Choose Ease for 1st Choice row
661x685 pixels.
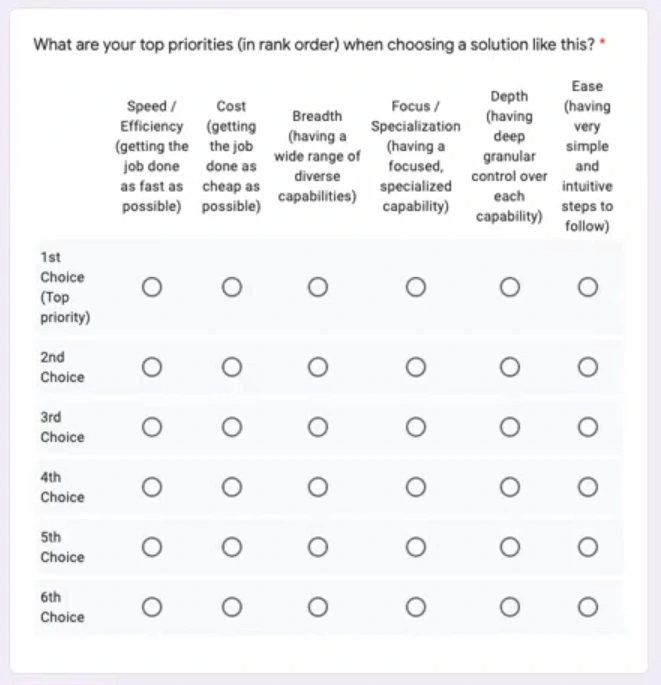pyautogui.click(x=588, y=287)
